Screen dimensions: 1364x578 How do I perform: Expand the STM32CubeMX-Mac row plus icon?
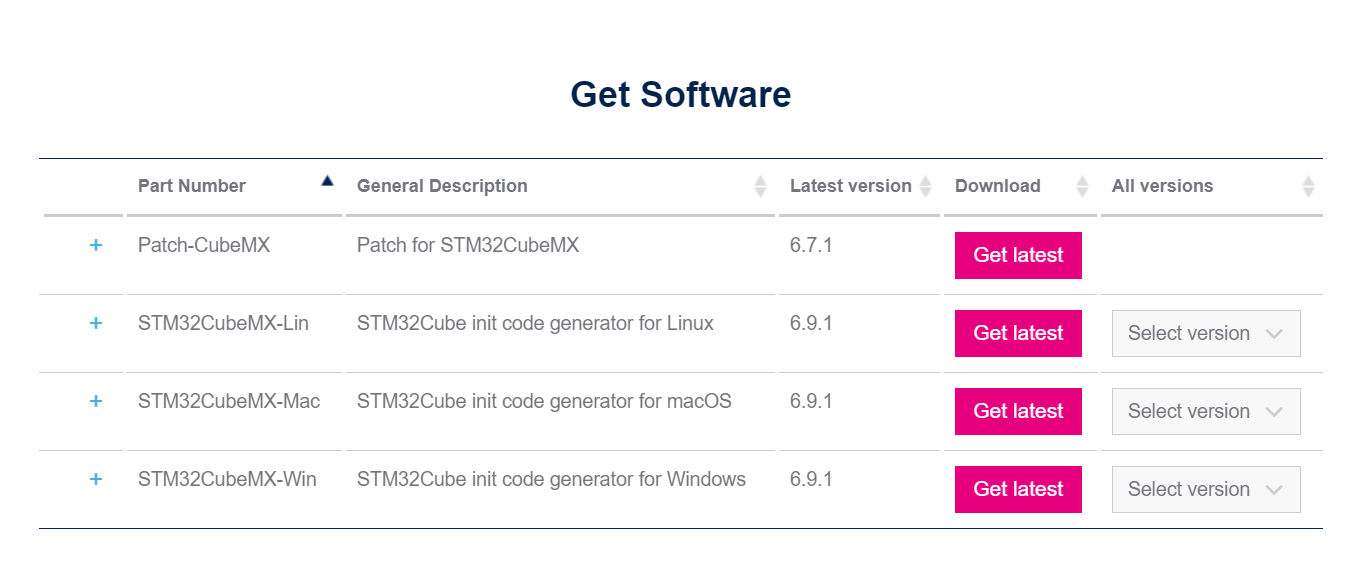[x=96, y=401]
